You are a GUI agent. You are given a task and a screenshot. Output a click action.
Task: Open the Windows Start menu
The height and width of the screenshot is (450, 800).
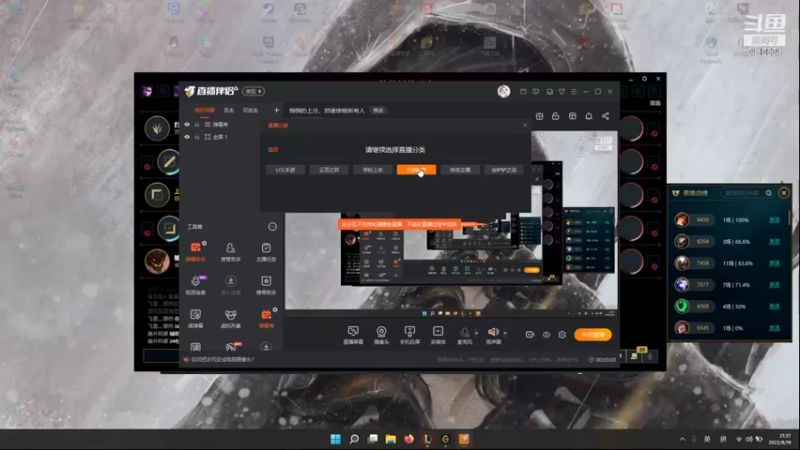[x=335, y=439]
